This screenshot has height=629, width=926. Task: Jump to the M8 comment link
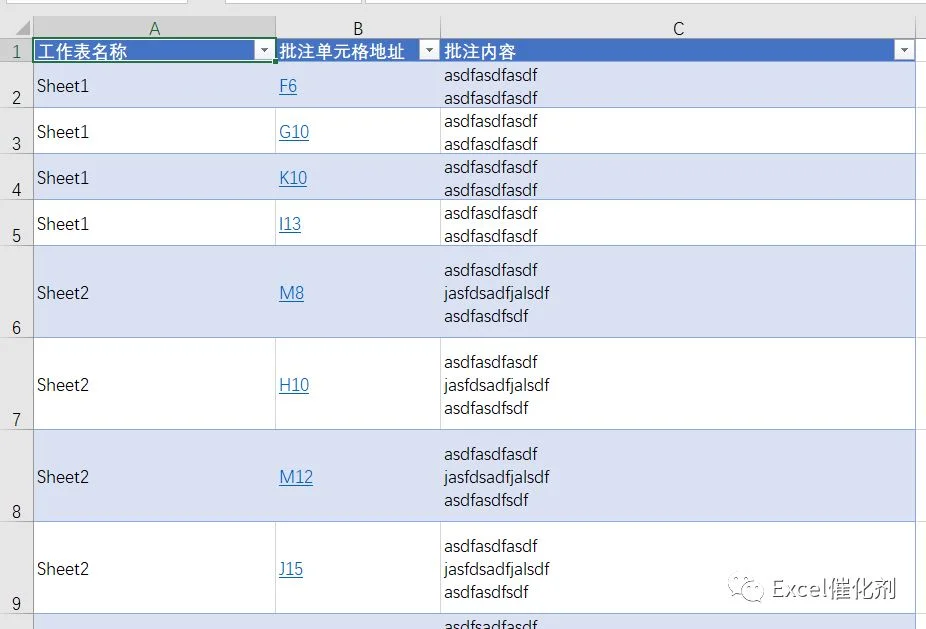pyautogui.click(x=292, y=293)
